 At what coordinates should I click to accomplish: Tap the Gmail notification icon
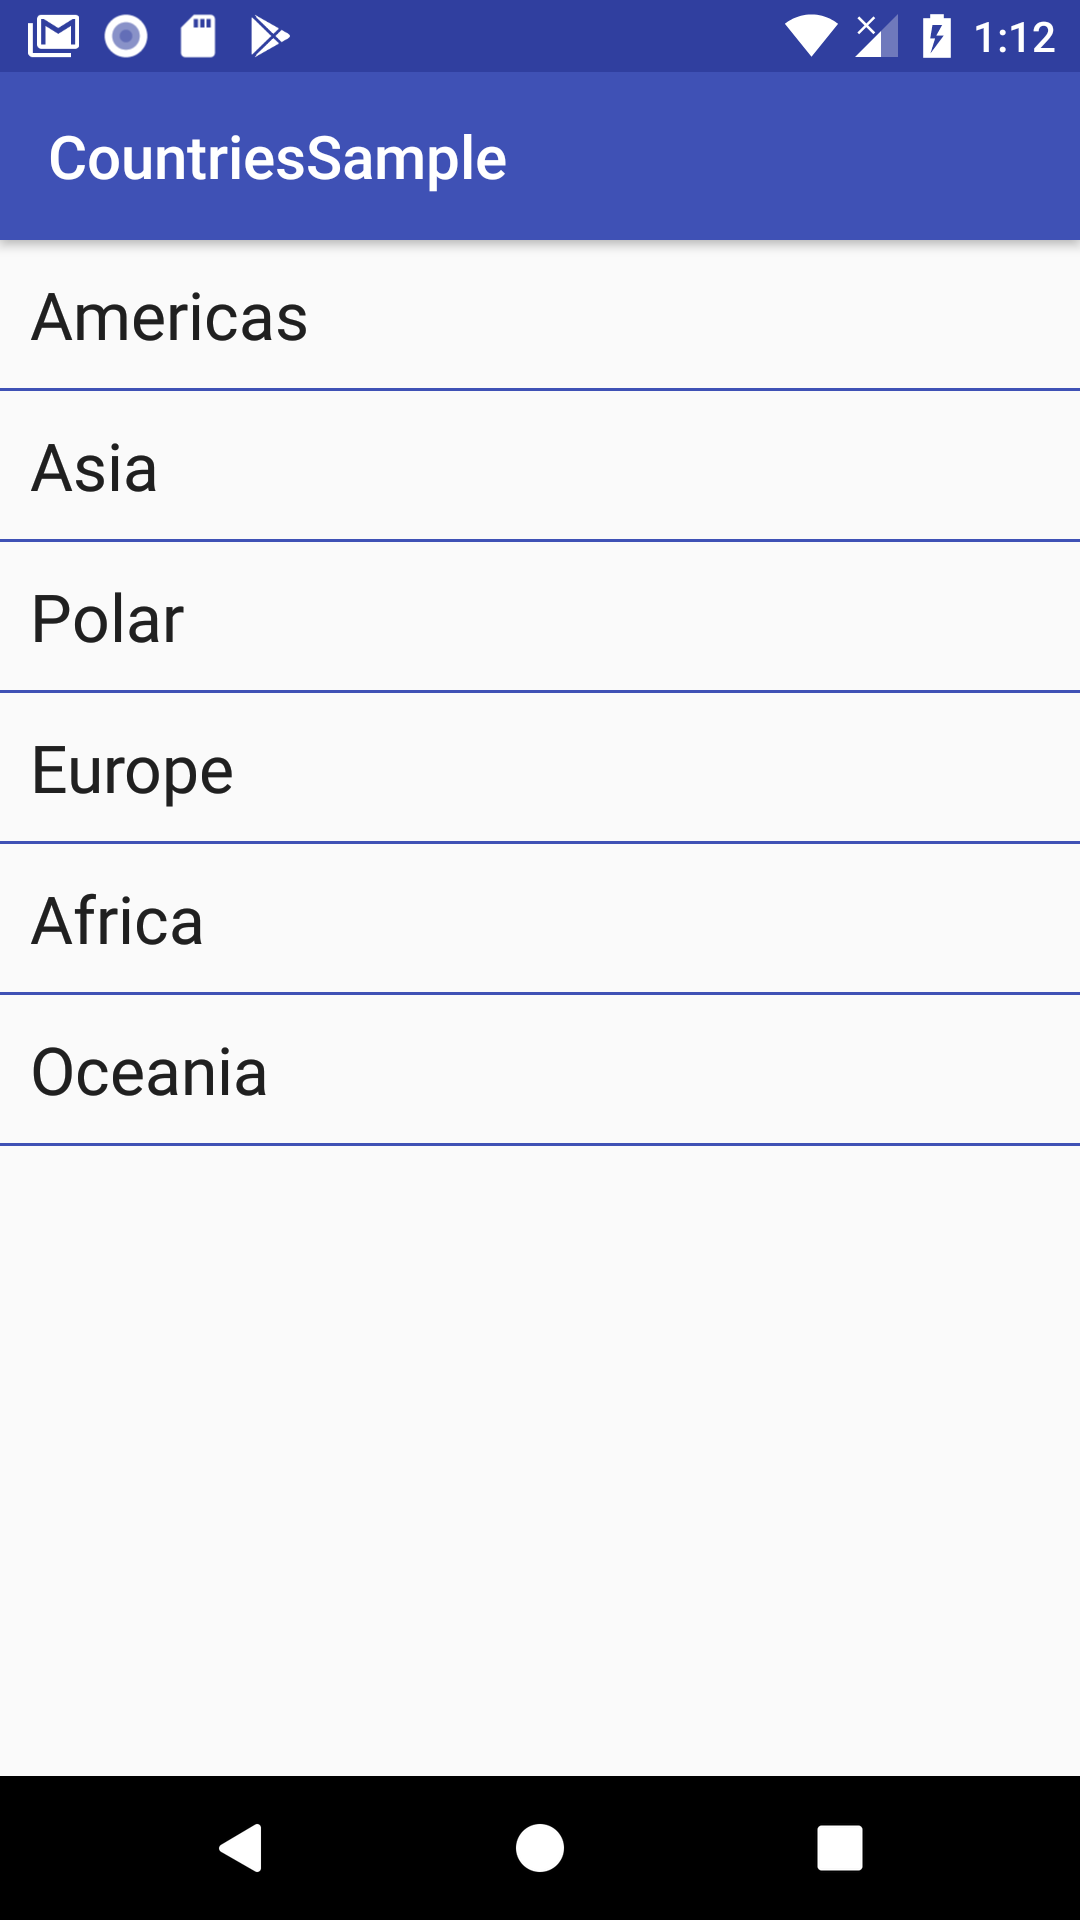(53, 37)
